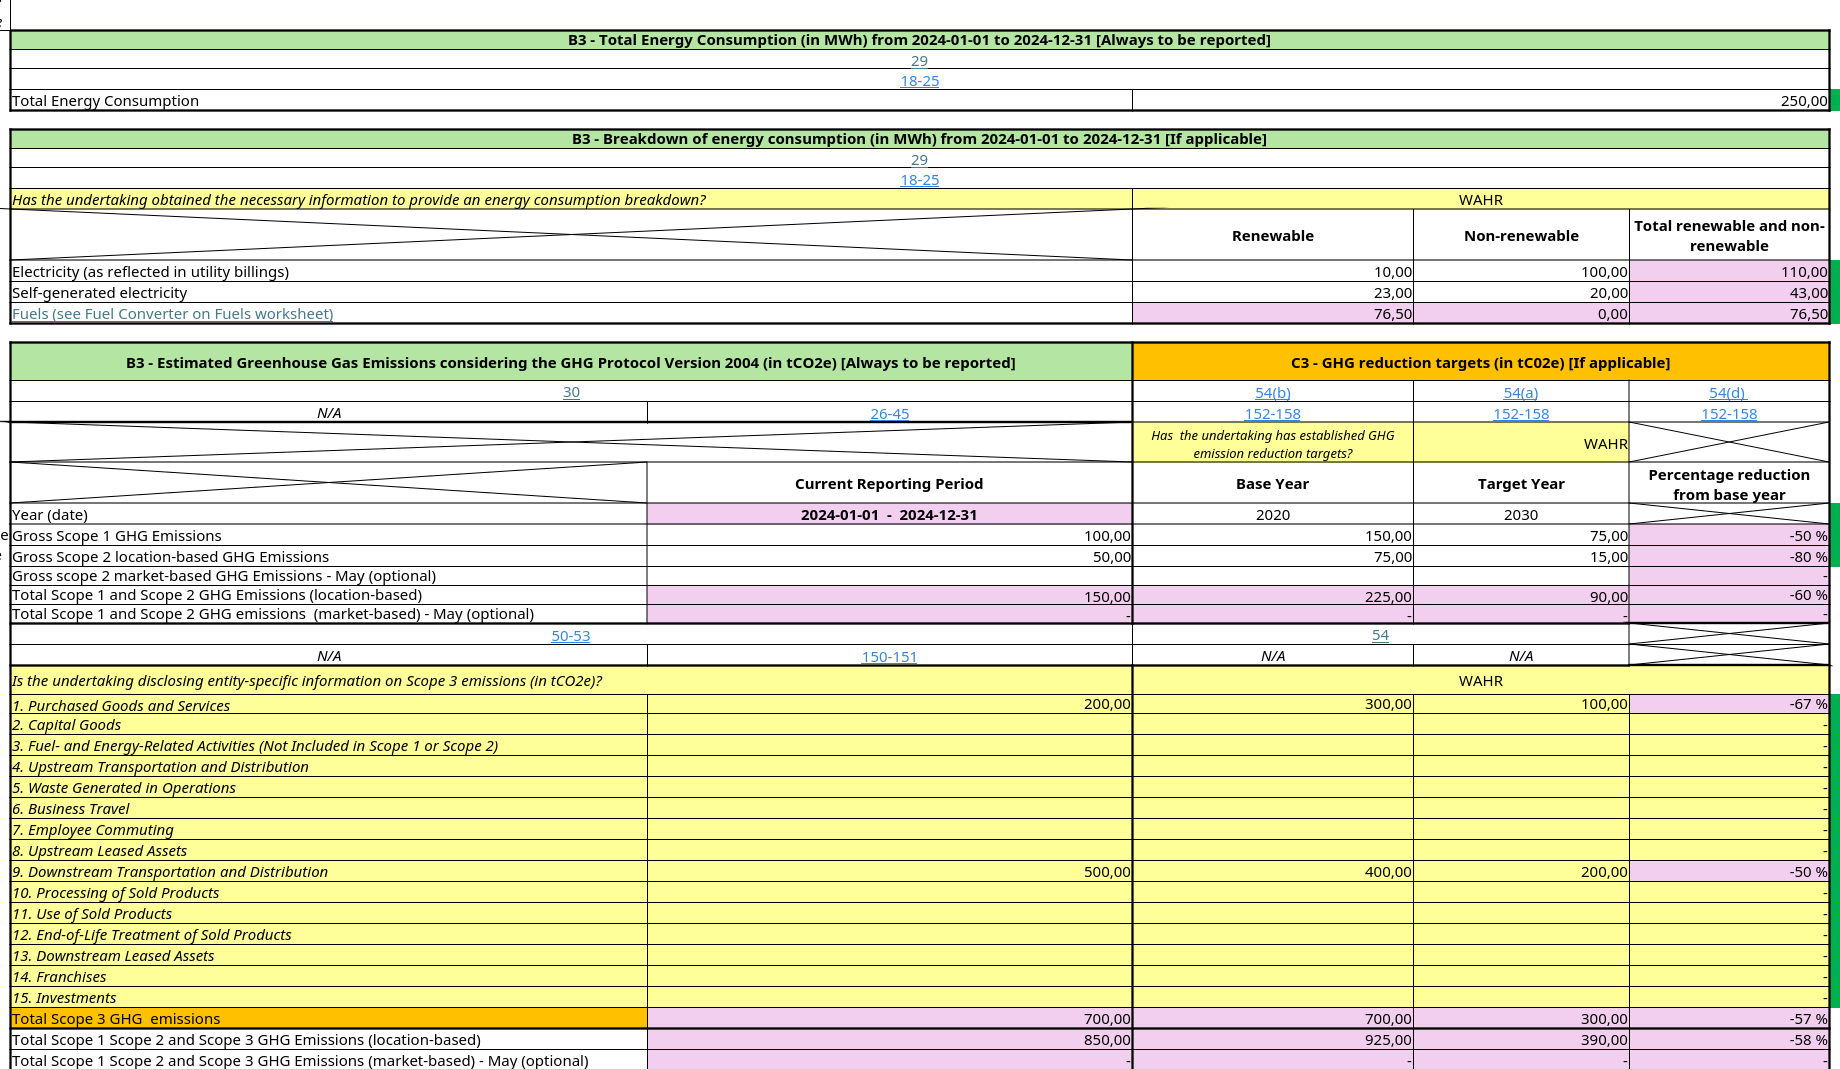Click Purchased Goods and Services Base Year value
The image size is (1840, 1070).
tap(1272, 705)
